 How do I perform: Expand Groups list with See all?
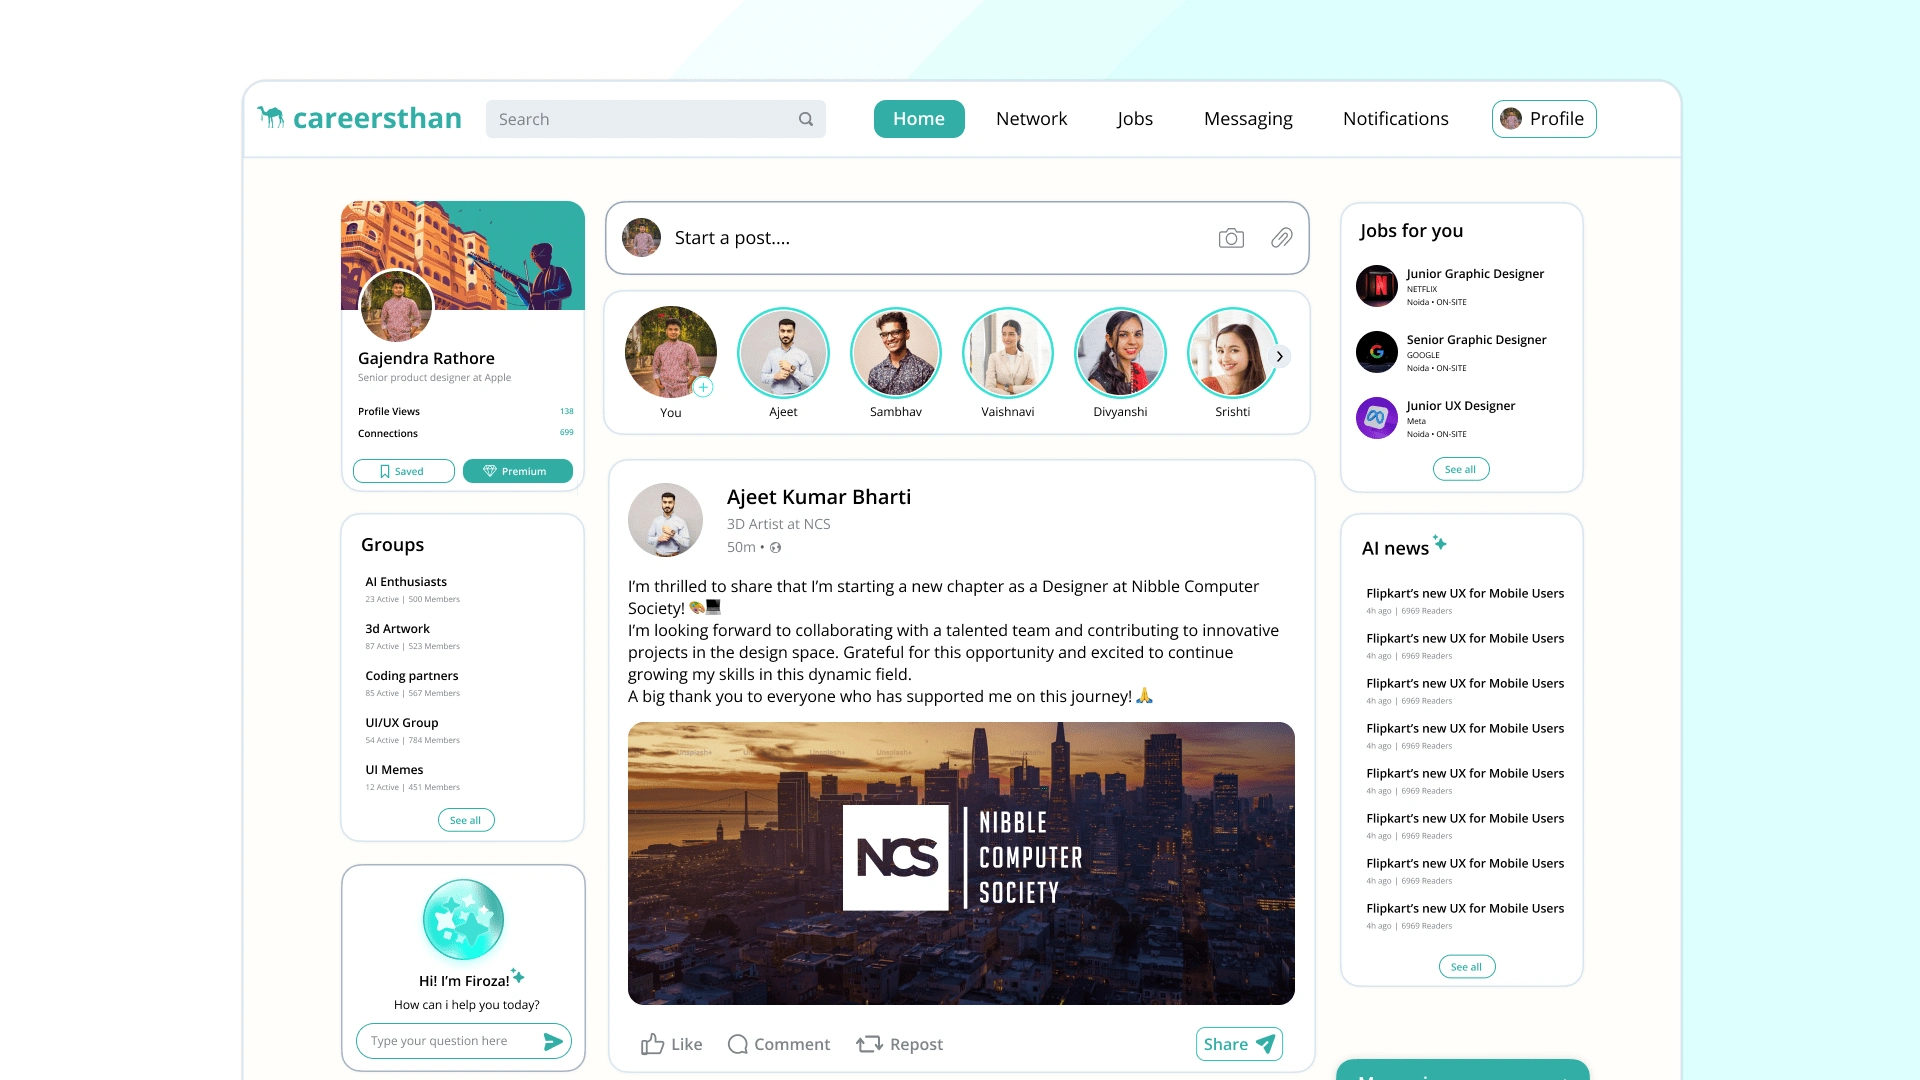click(x=465, y=820)
